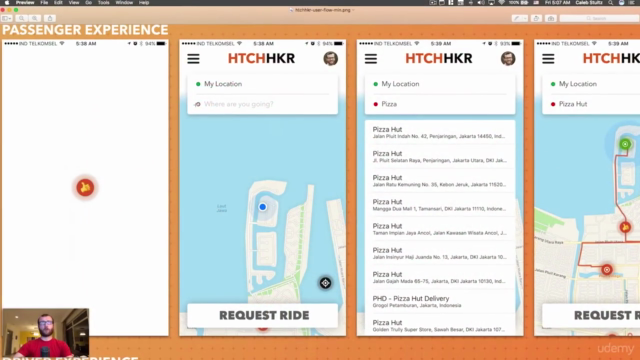Click REQUEST RIDE on the map screen
This screenshot has height=360, width=640.
tap(262, 315)
